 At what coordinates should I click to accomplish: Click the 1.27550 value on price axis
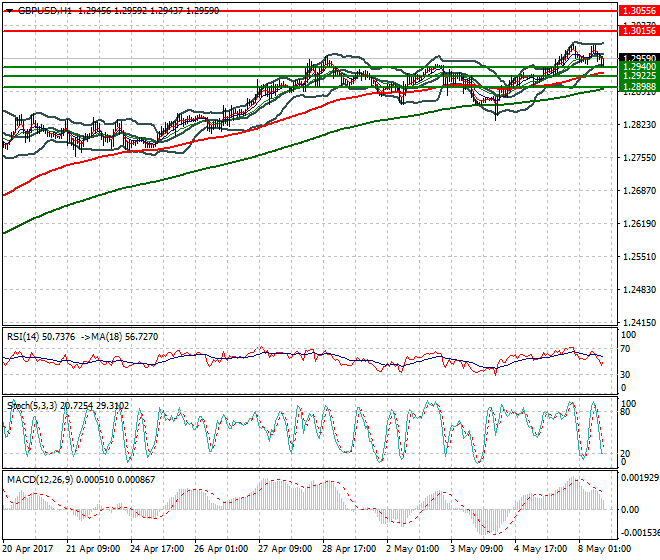tap(639, 158)
